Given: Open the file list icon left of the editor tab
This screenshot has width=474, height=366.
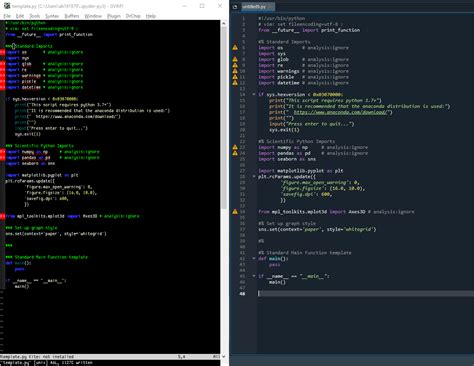Looking at the screenshot, I should 235,7.
